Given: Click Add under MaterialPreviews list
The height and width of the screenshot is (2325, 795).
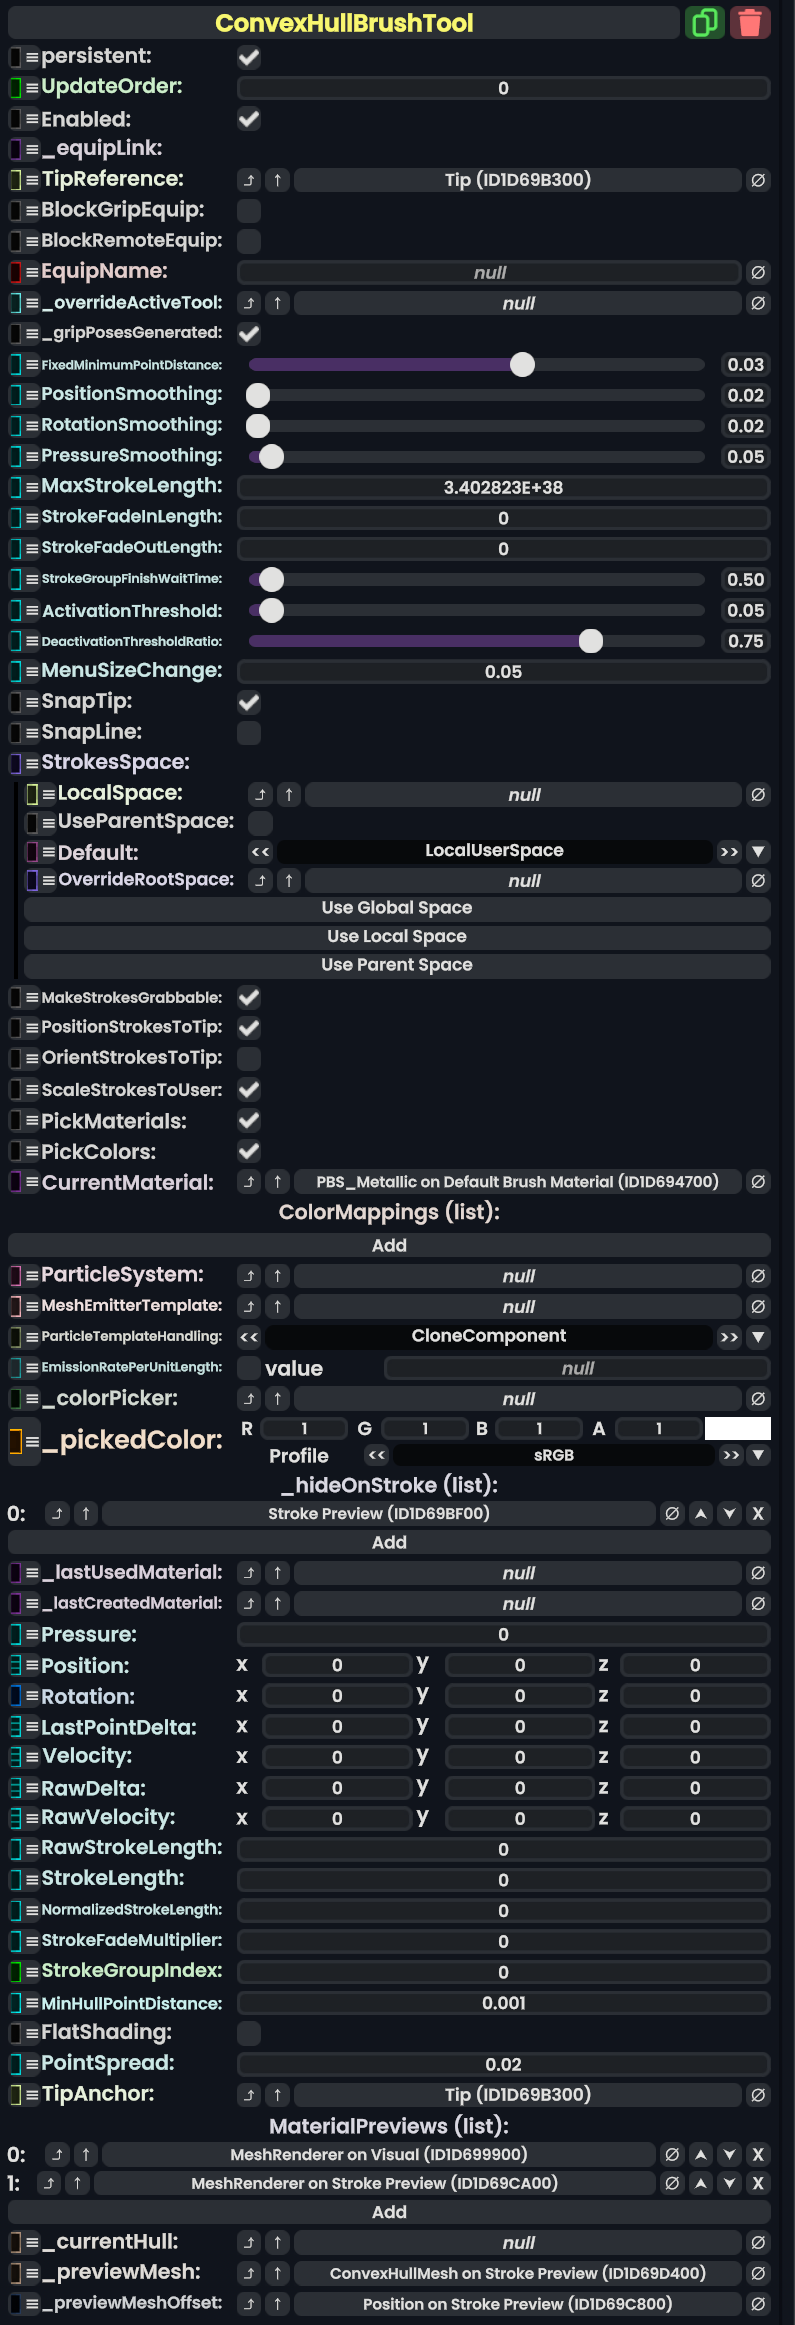Looking at the screenshot, I should (x=389, y=2212).
